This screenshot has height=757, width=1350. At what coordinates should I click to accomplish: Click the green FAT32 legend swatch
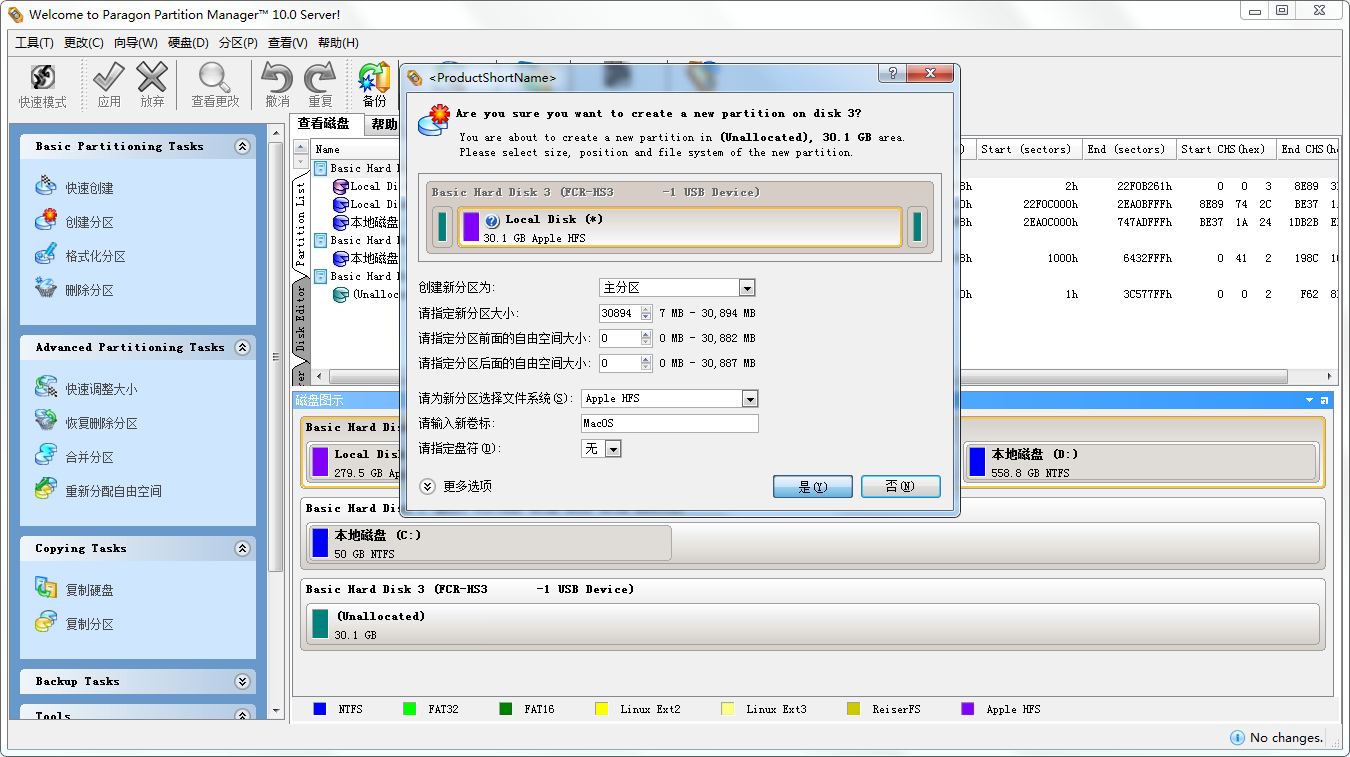(x=409, y=709)
